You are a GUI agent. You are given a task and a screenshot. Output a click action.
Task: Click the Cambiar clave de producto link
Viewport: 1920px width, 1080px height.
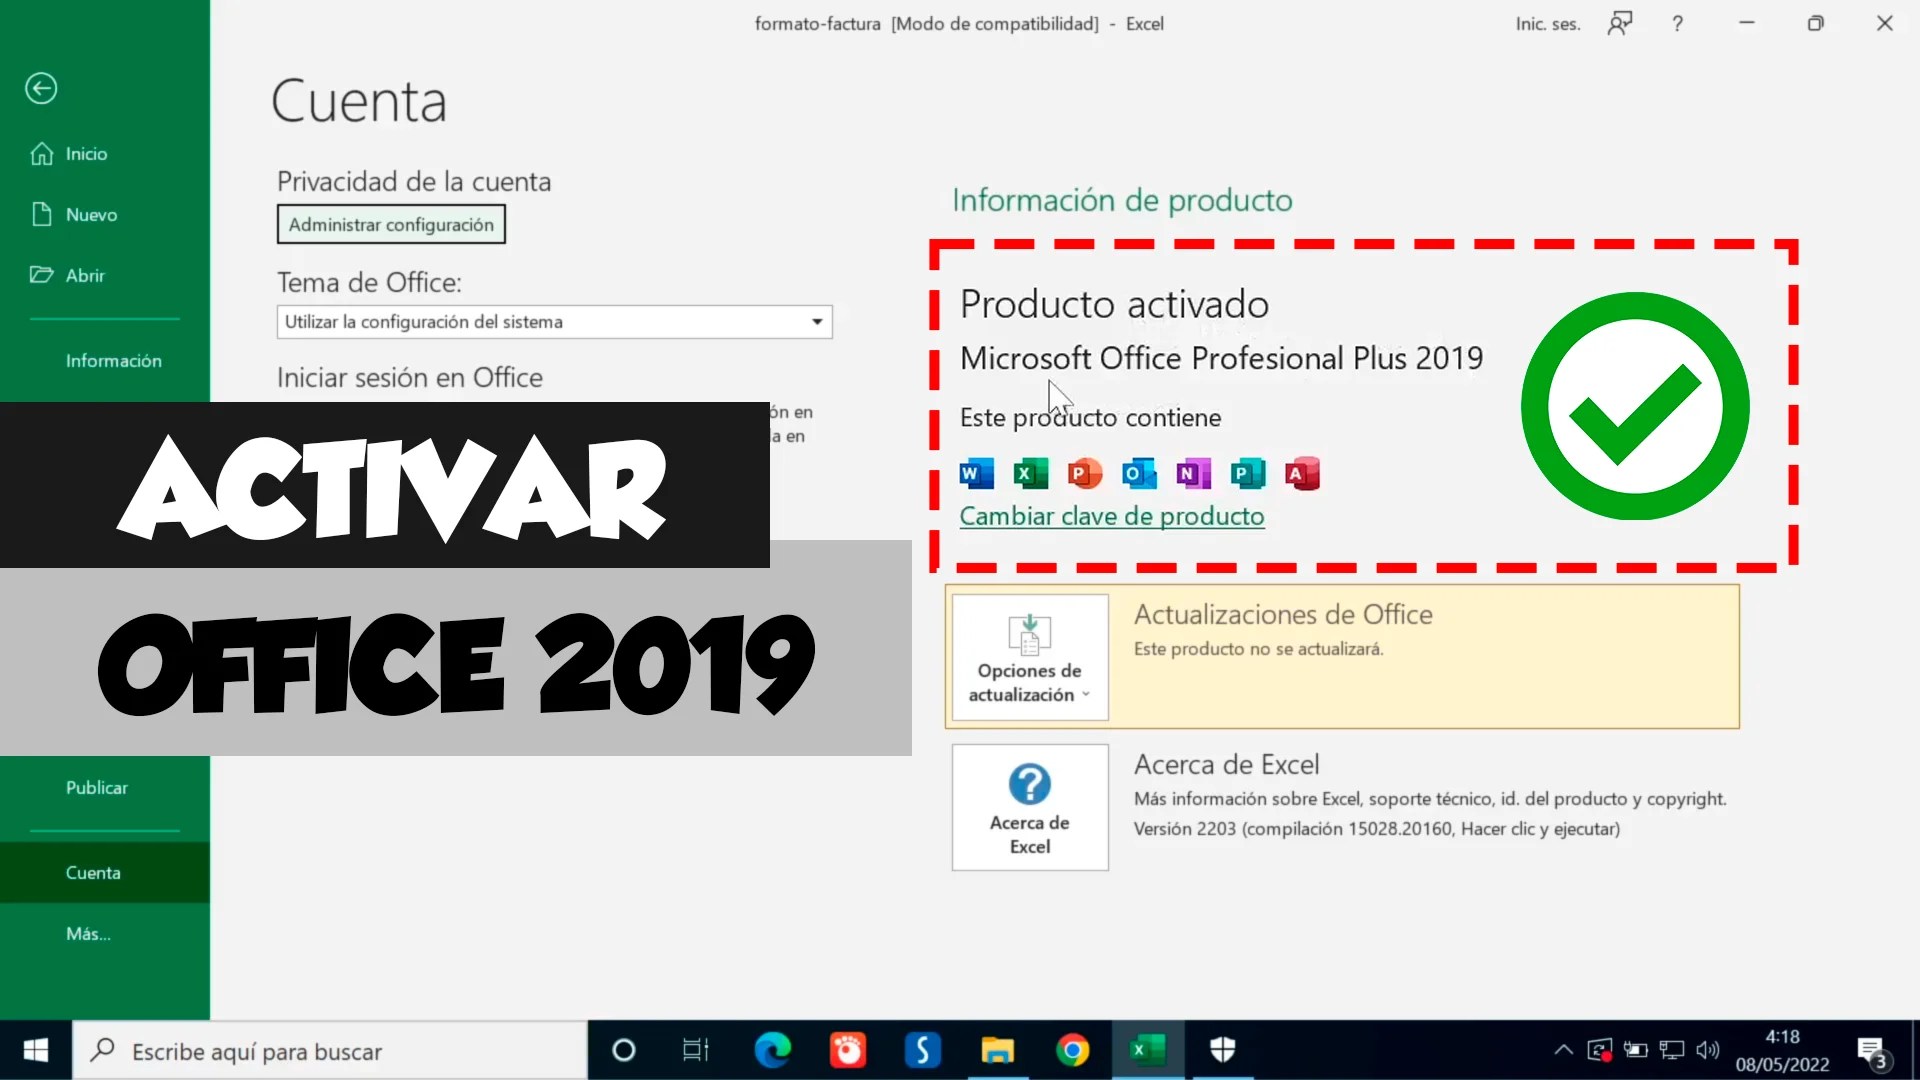coord(1111,517)
